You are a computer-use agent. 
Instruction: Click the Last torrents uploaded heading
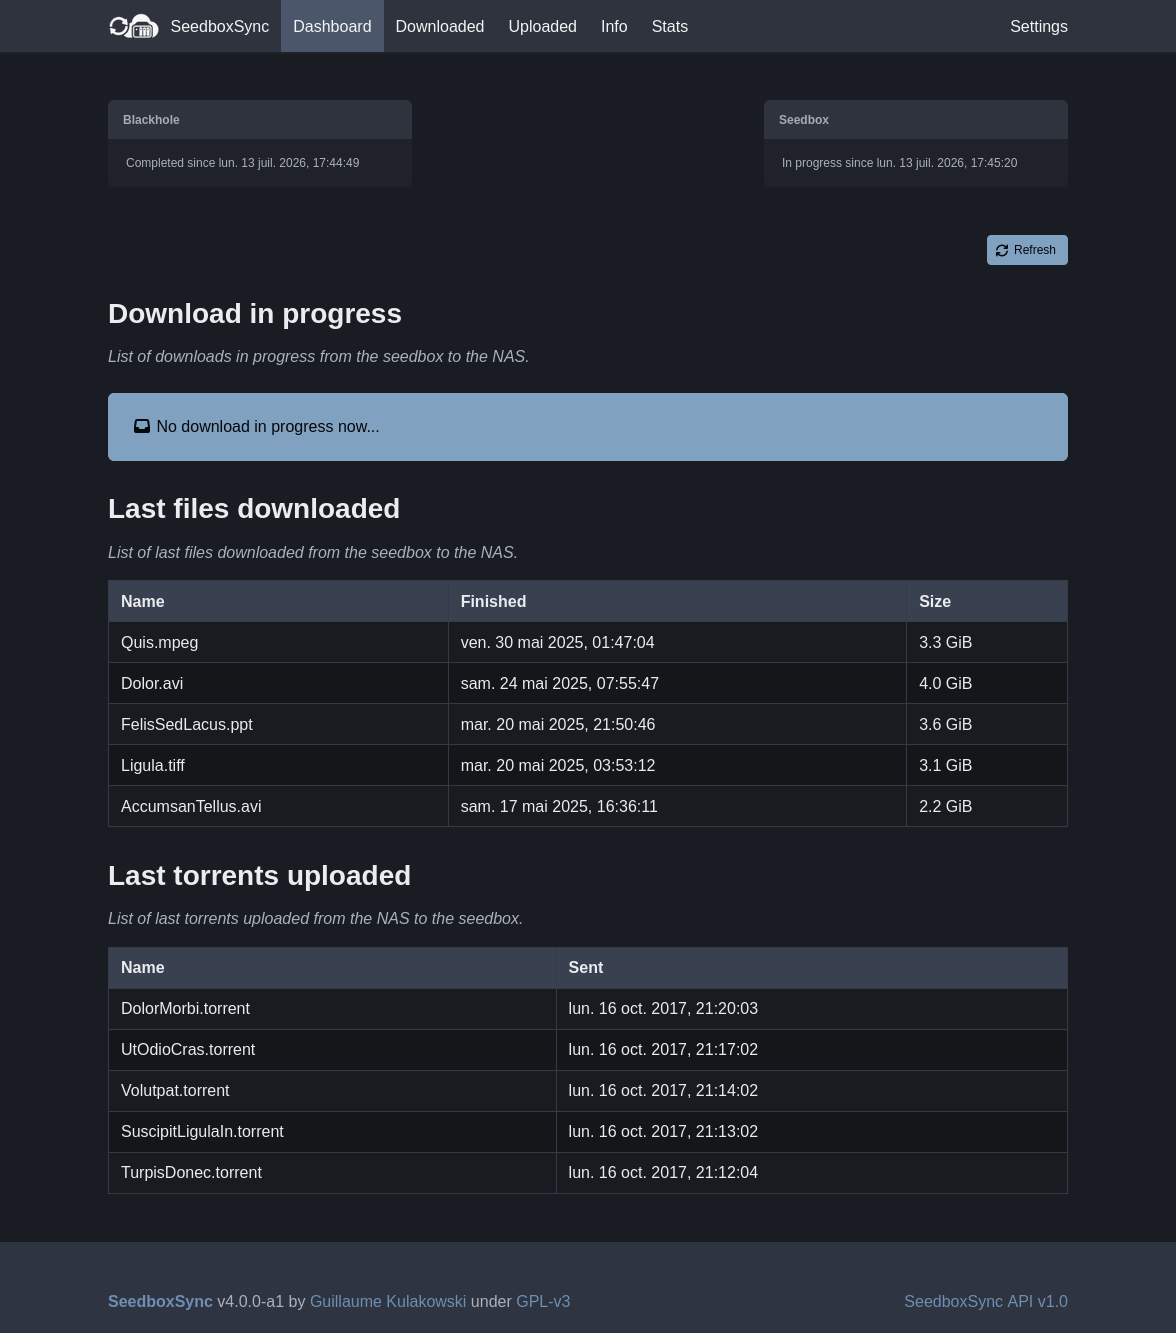pyautogui.click(x=259, y=875)
